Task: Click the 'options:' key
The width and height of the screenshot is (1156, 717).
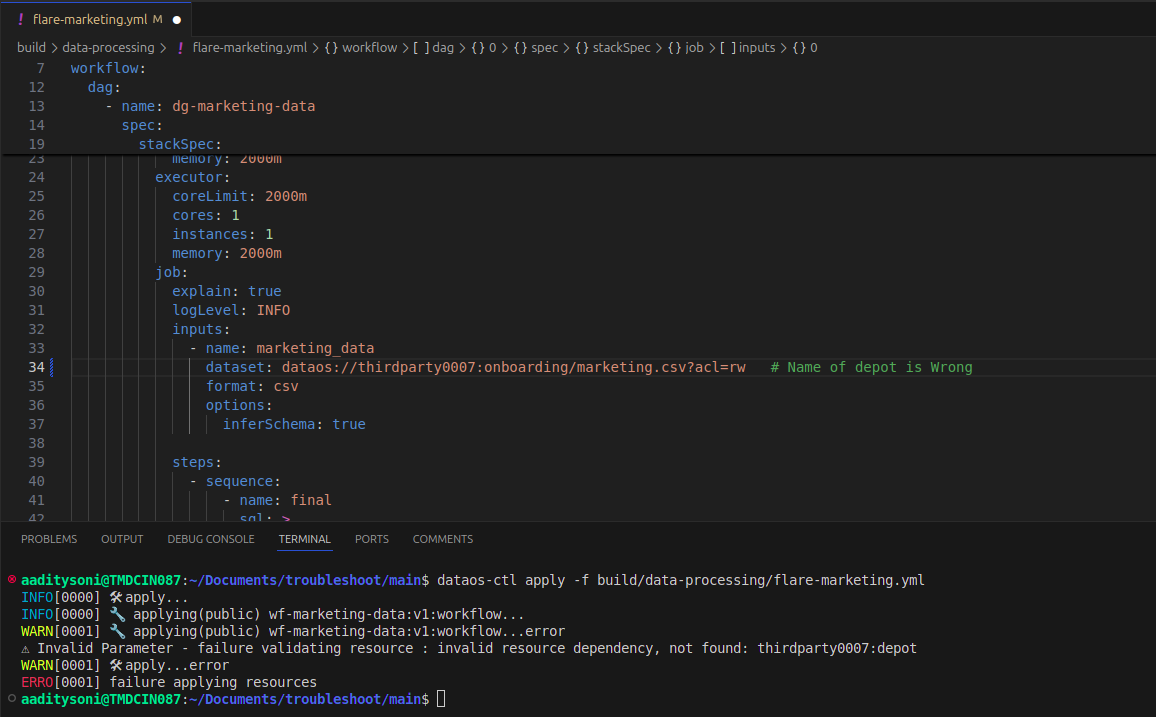Action: [x=239, y=405]
